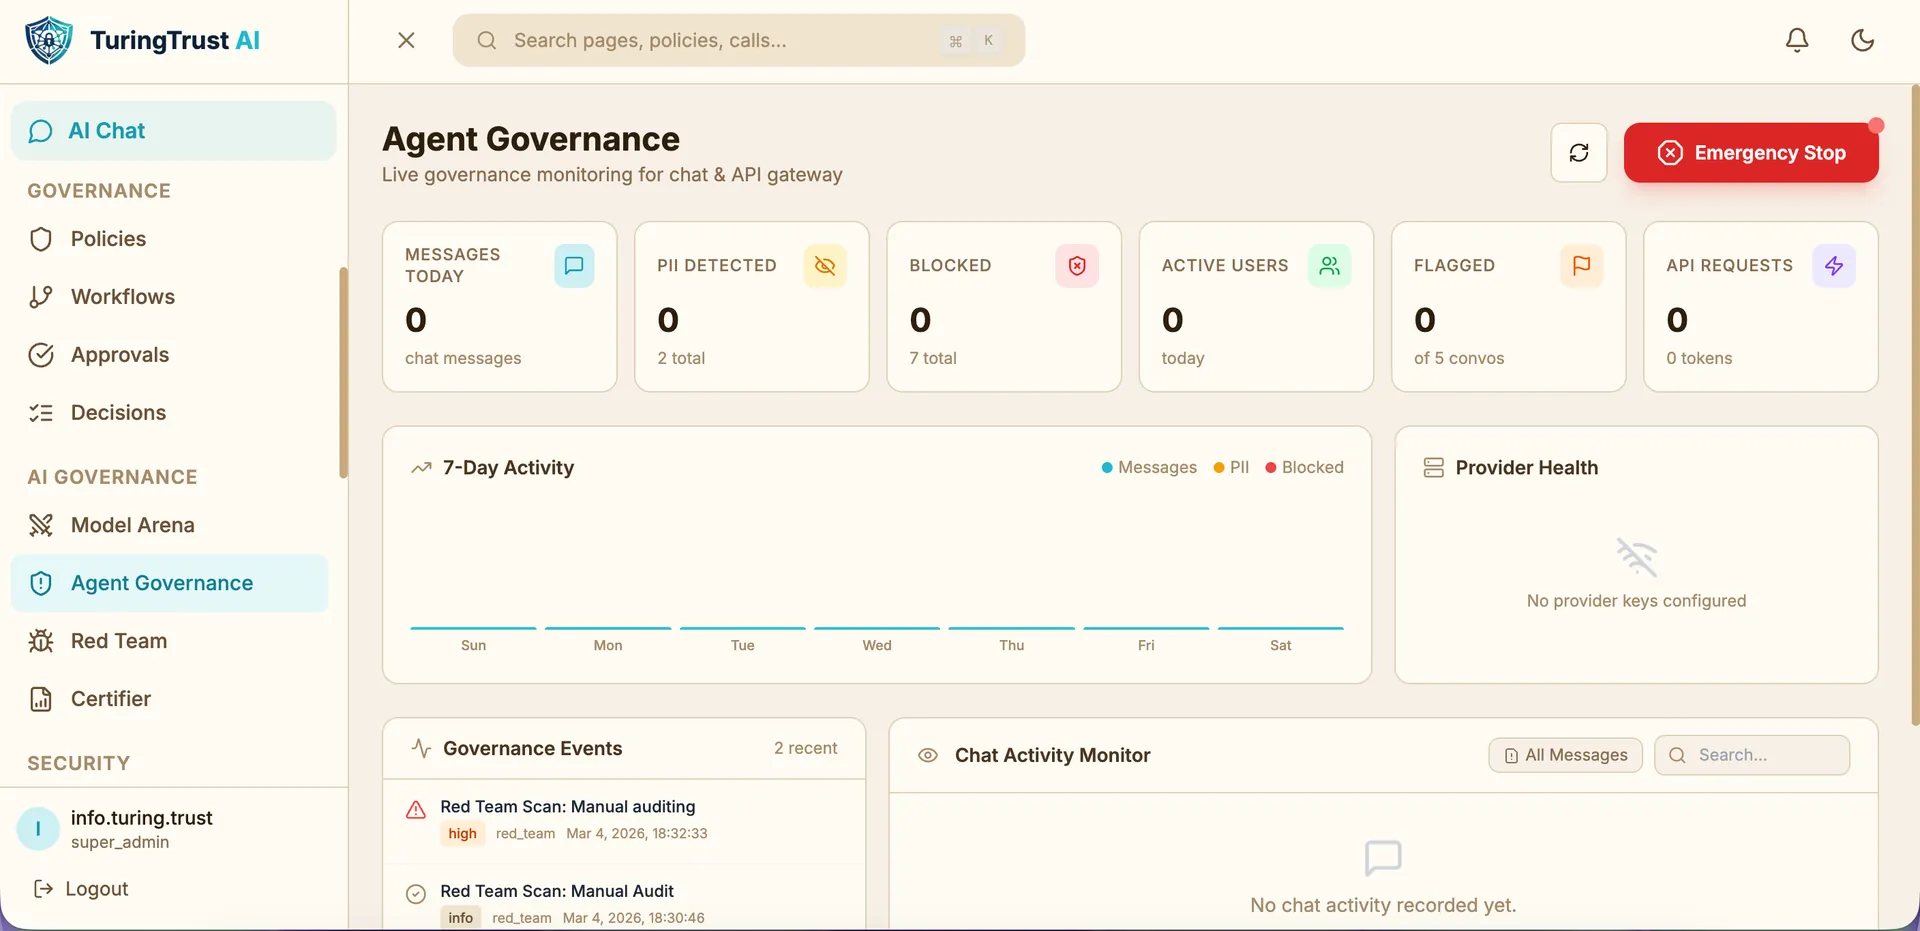Click the All Messages filter button

[x=1566, y=756]
